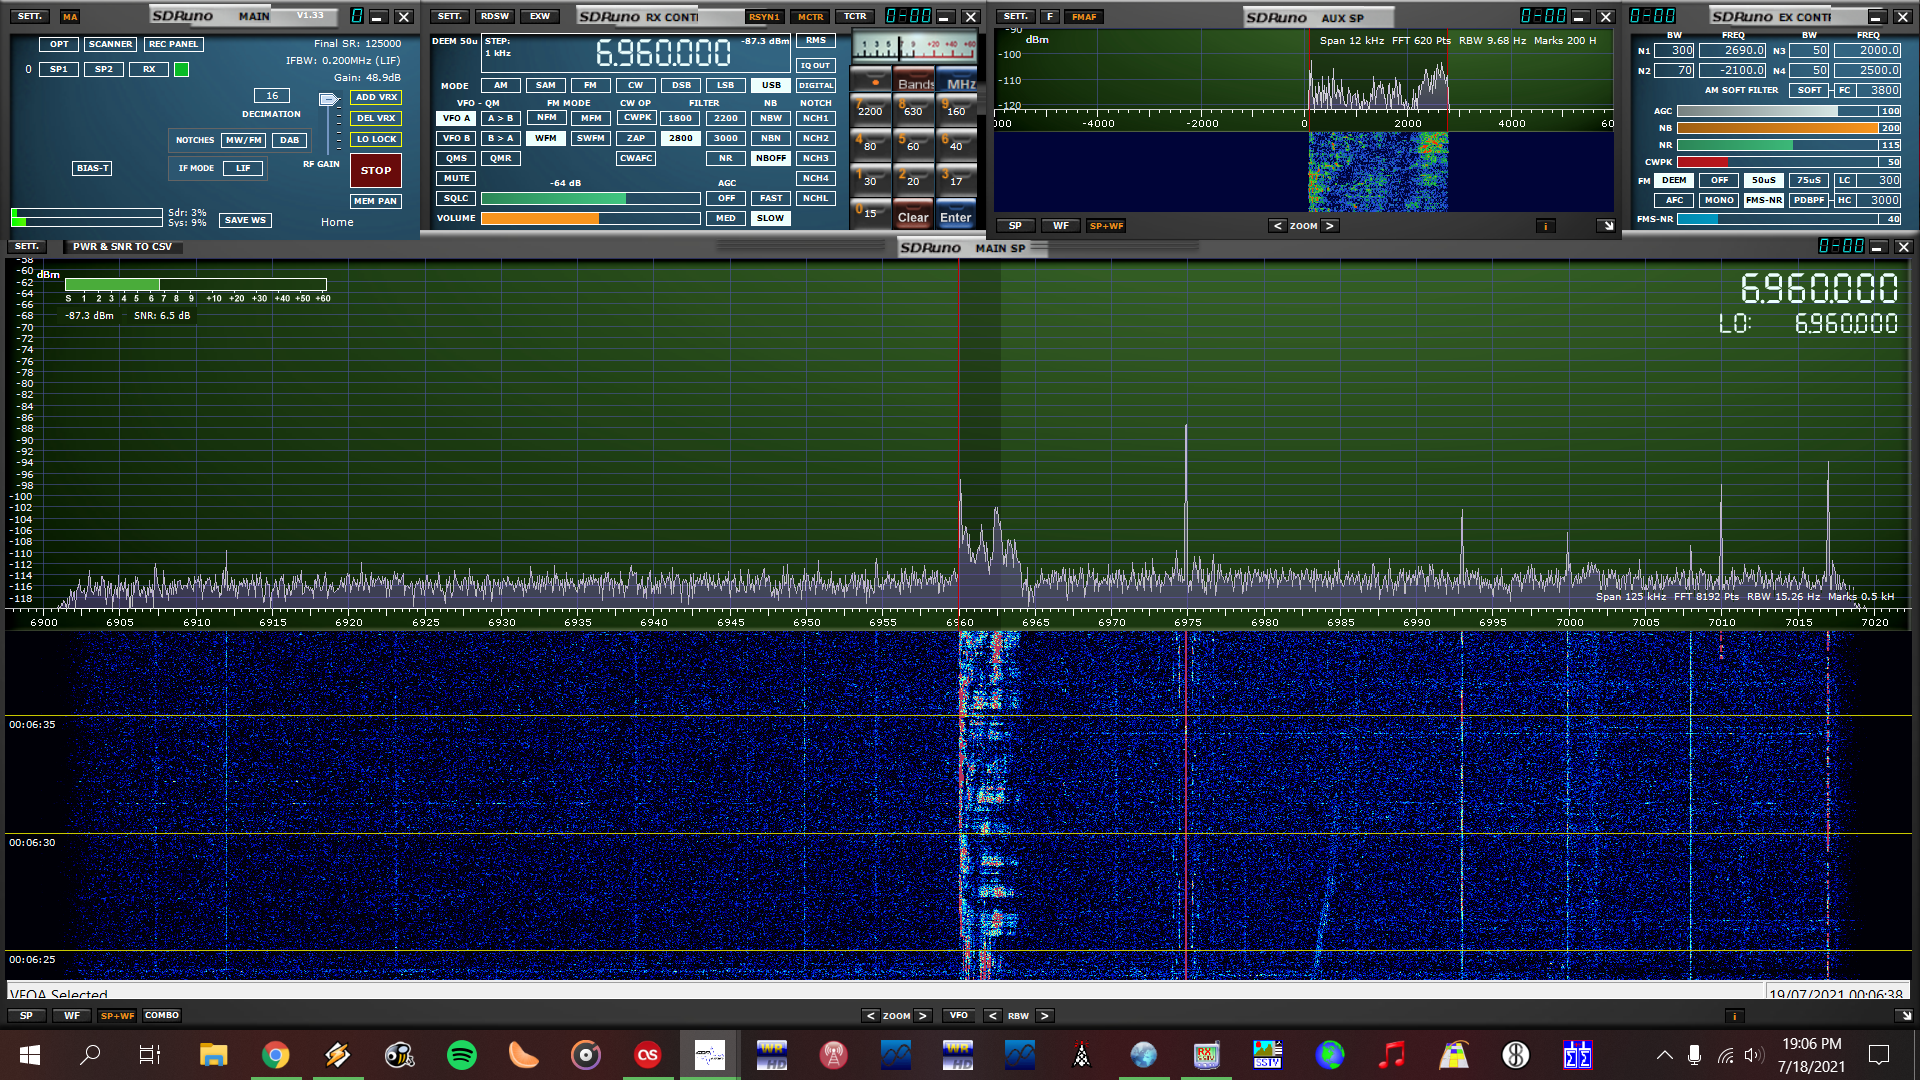Enable LO LOCK in Main panel
The width and height of the screenshot is (1920, 1080).
376,140
